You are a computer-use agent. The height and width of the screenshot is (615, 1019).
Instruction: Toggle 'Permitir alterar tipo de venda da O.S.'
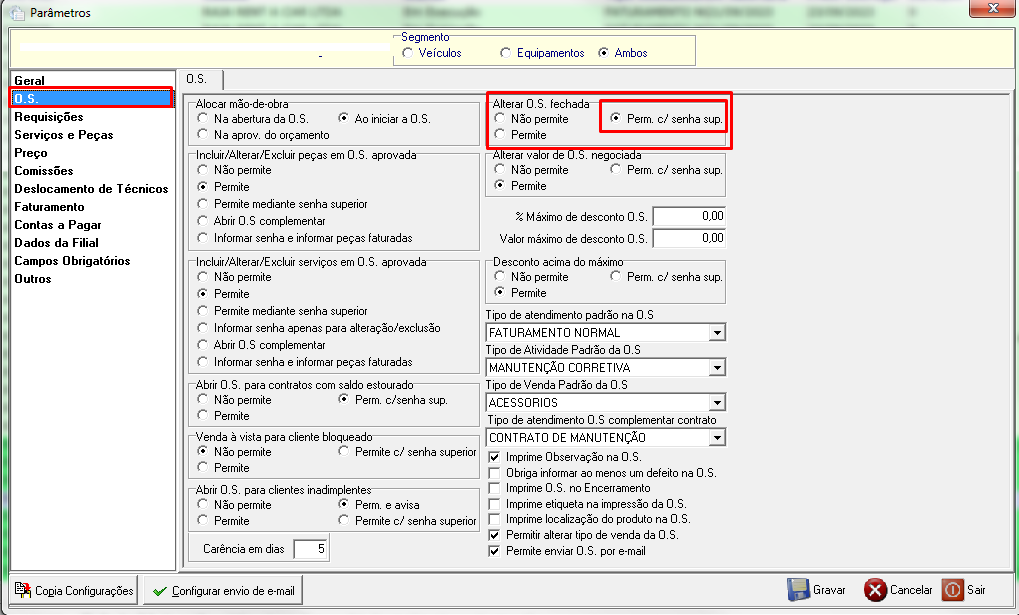[x=495, y=535]
